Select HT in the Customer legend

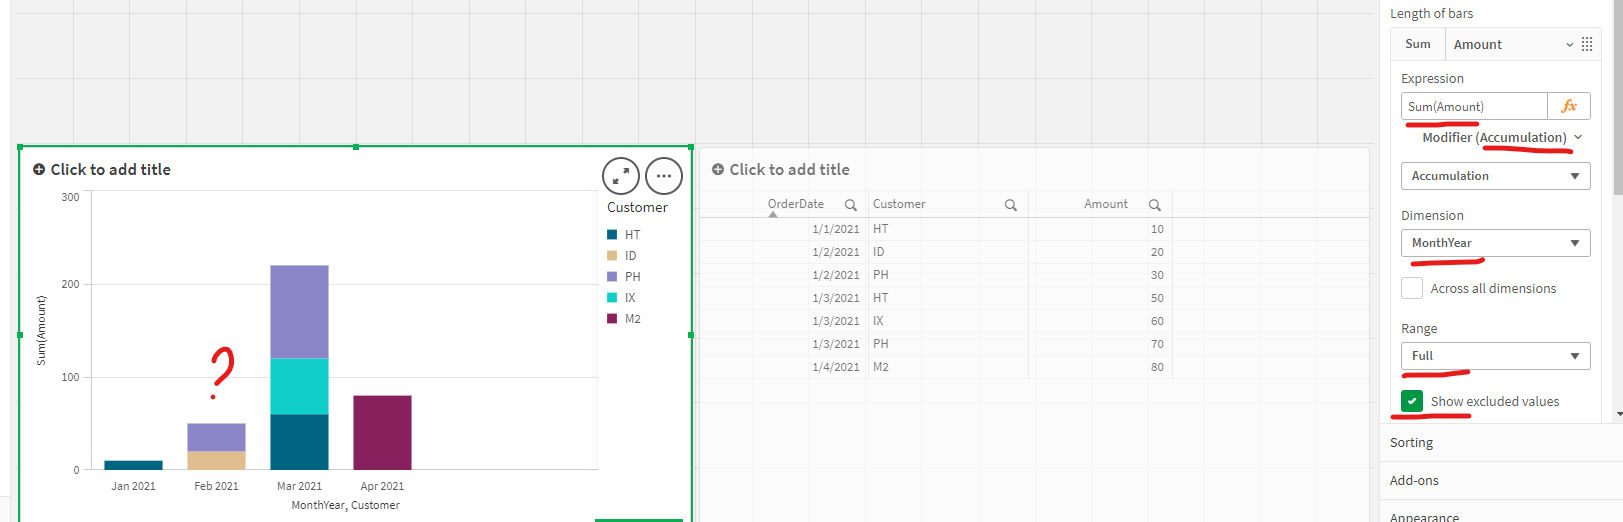pos(623,235)
